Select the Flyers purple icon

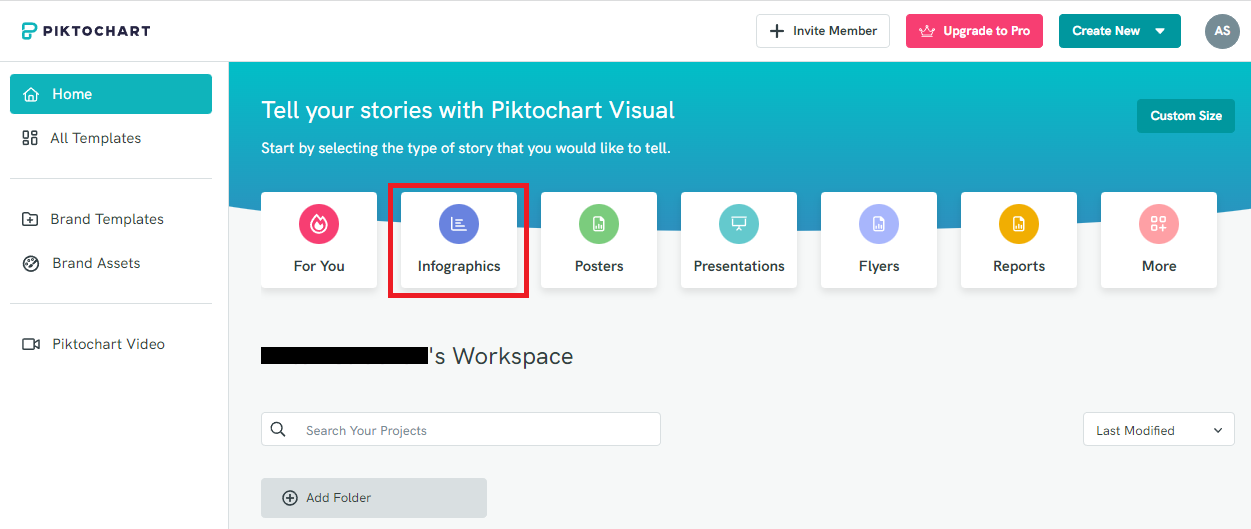click(x=879, y=224)
